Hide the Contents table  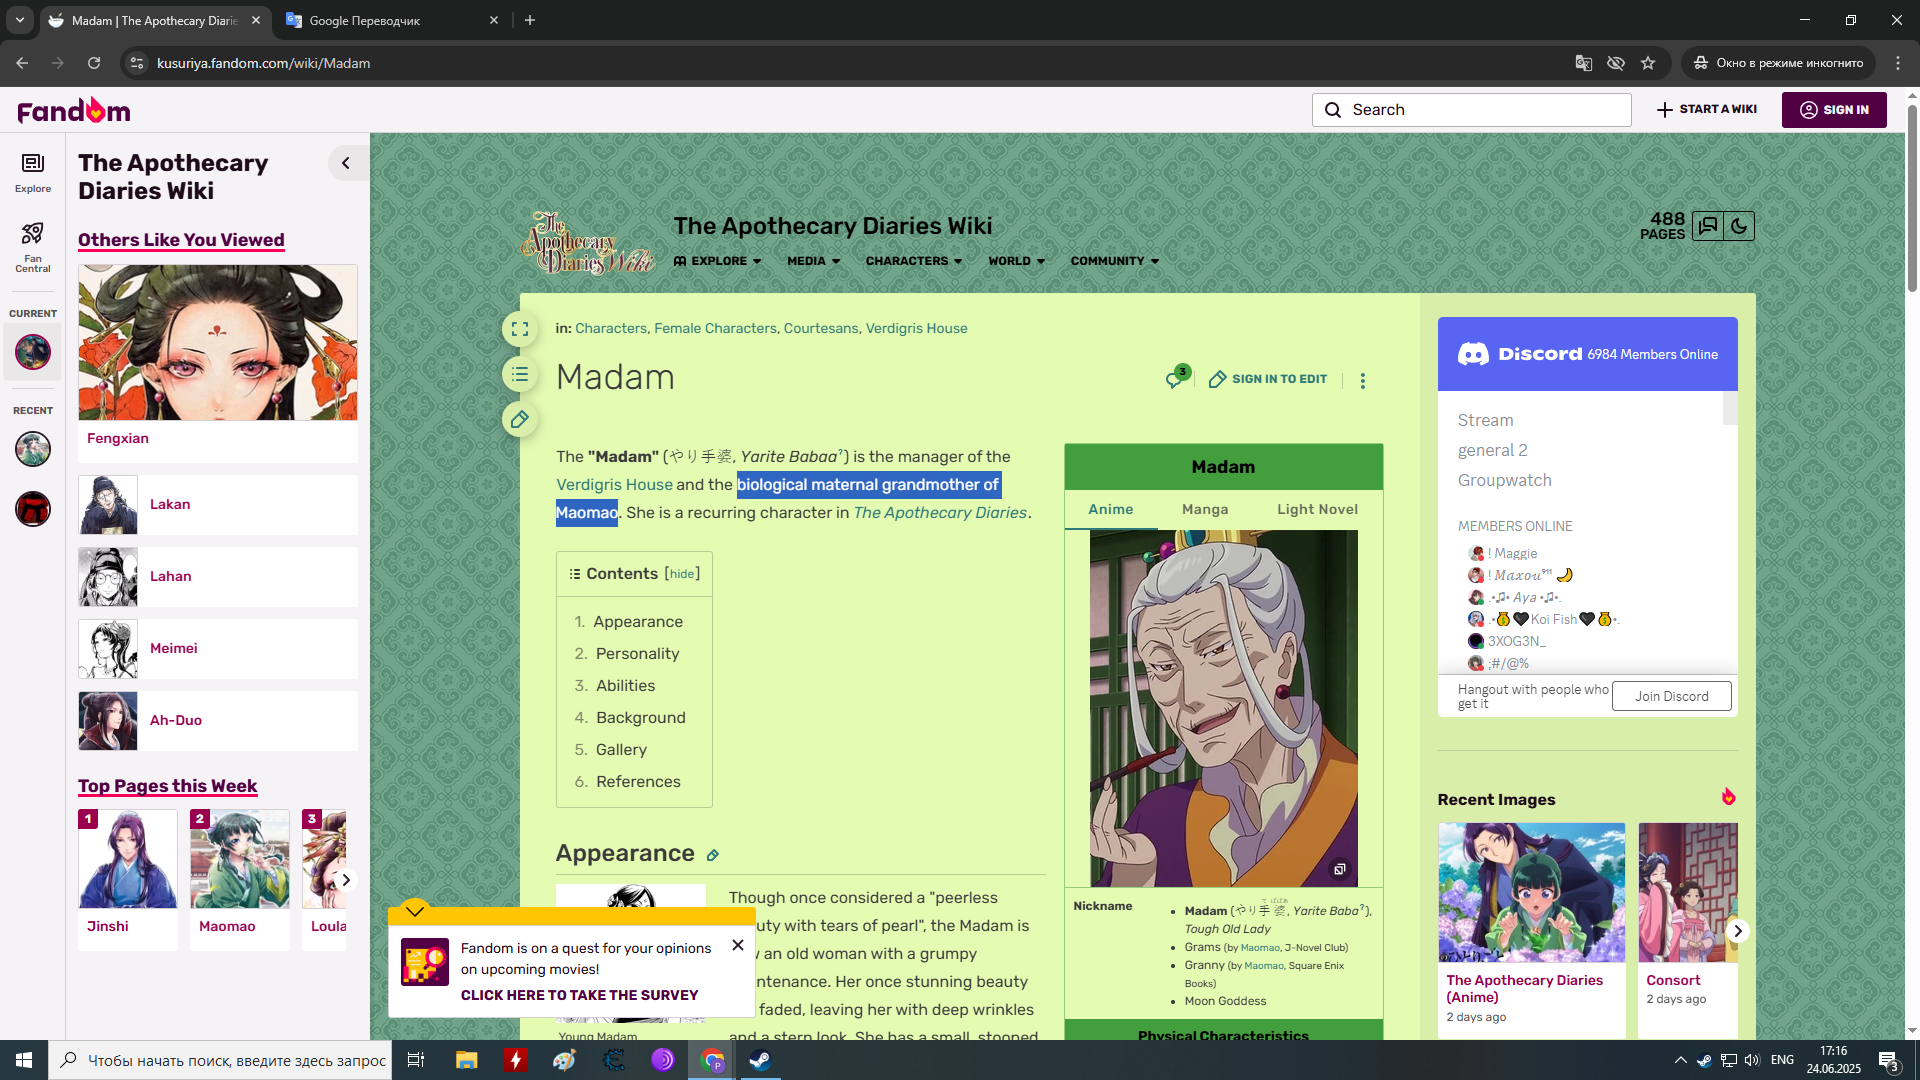[x=682, y=574]
